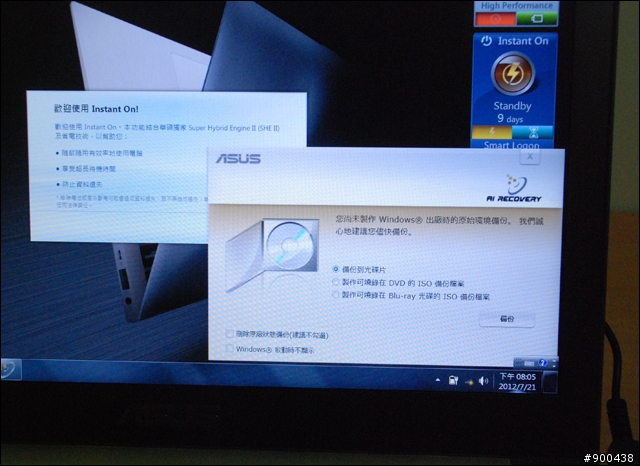Select the yellow lightning mode in Instant On widget
Viewport: 640px width, 466px height.
(492, 132)
